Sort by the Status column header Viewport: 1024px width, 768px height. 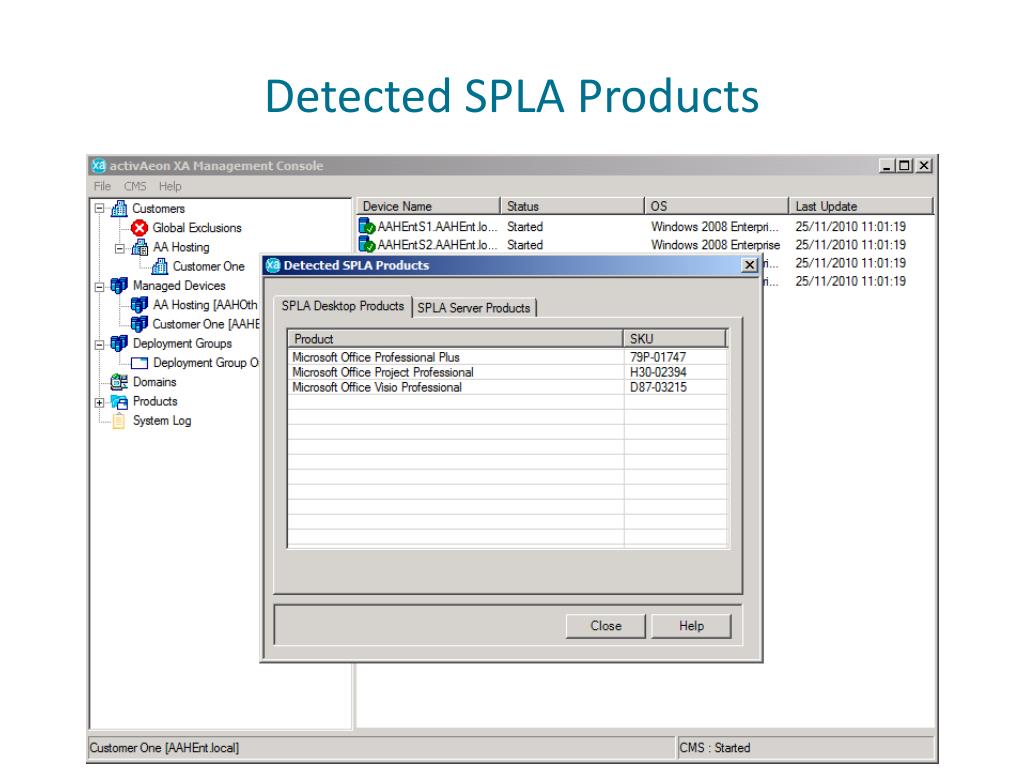572,206
